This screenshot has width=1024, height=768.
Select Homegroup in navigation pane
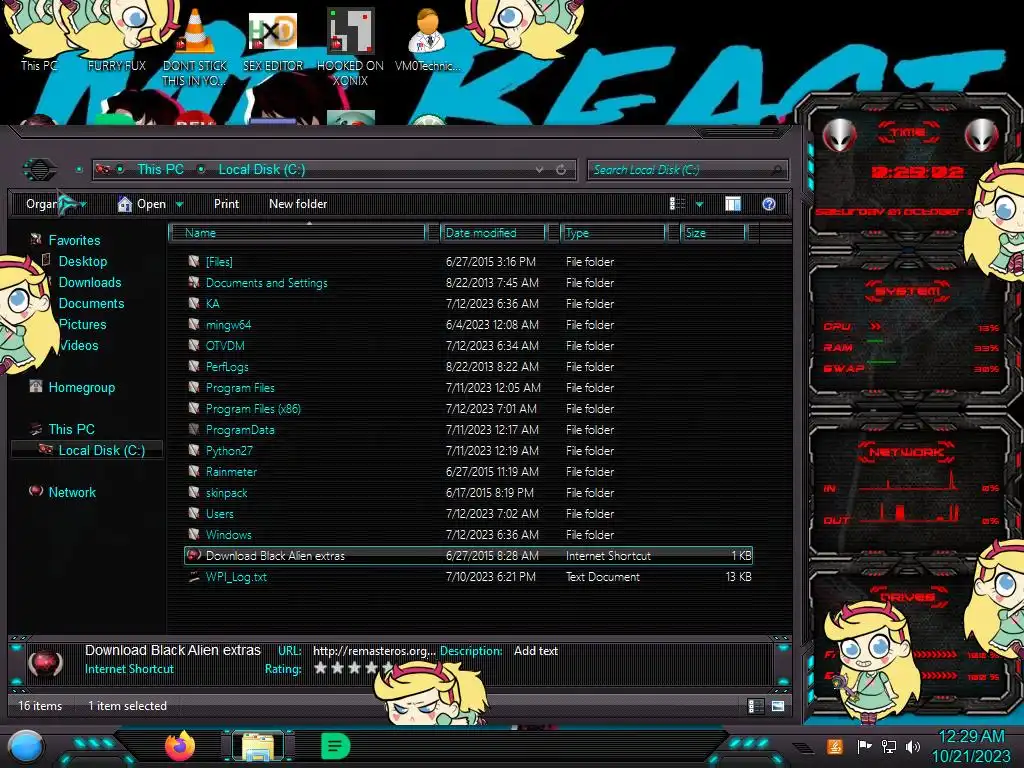81,387
